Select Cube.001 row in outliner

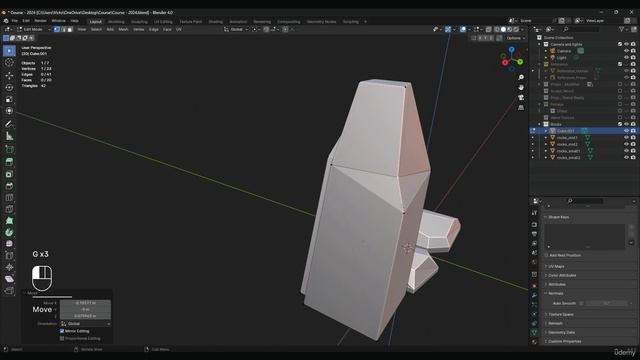584,131
